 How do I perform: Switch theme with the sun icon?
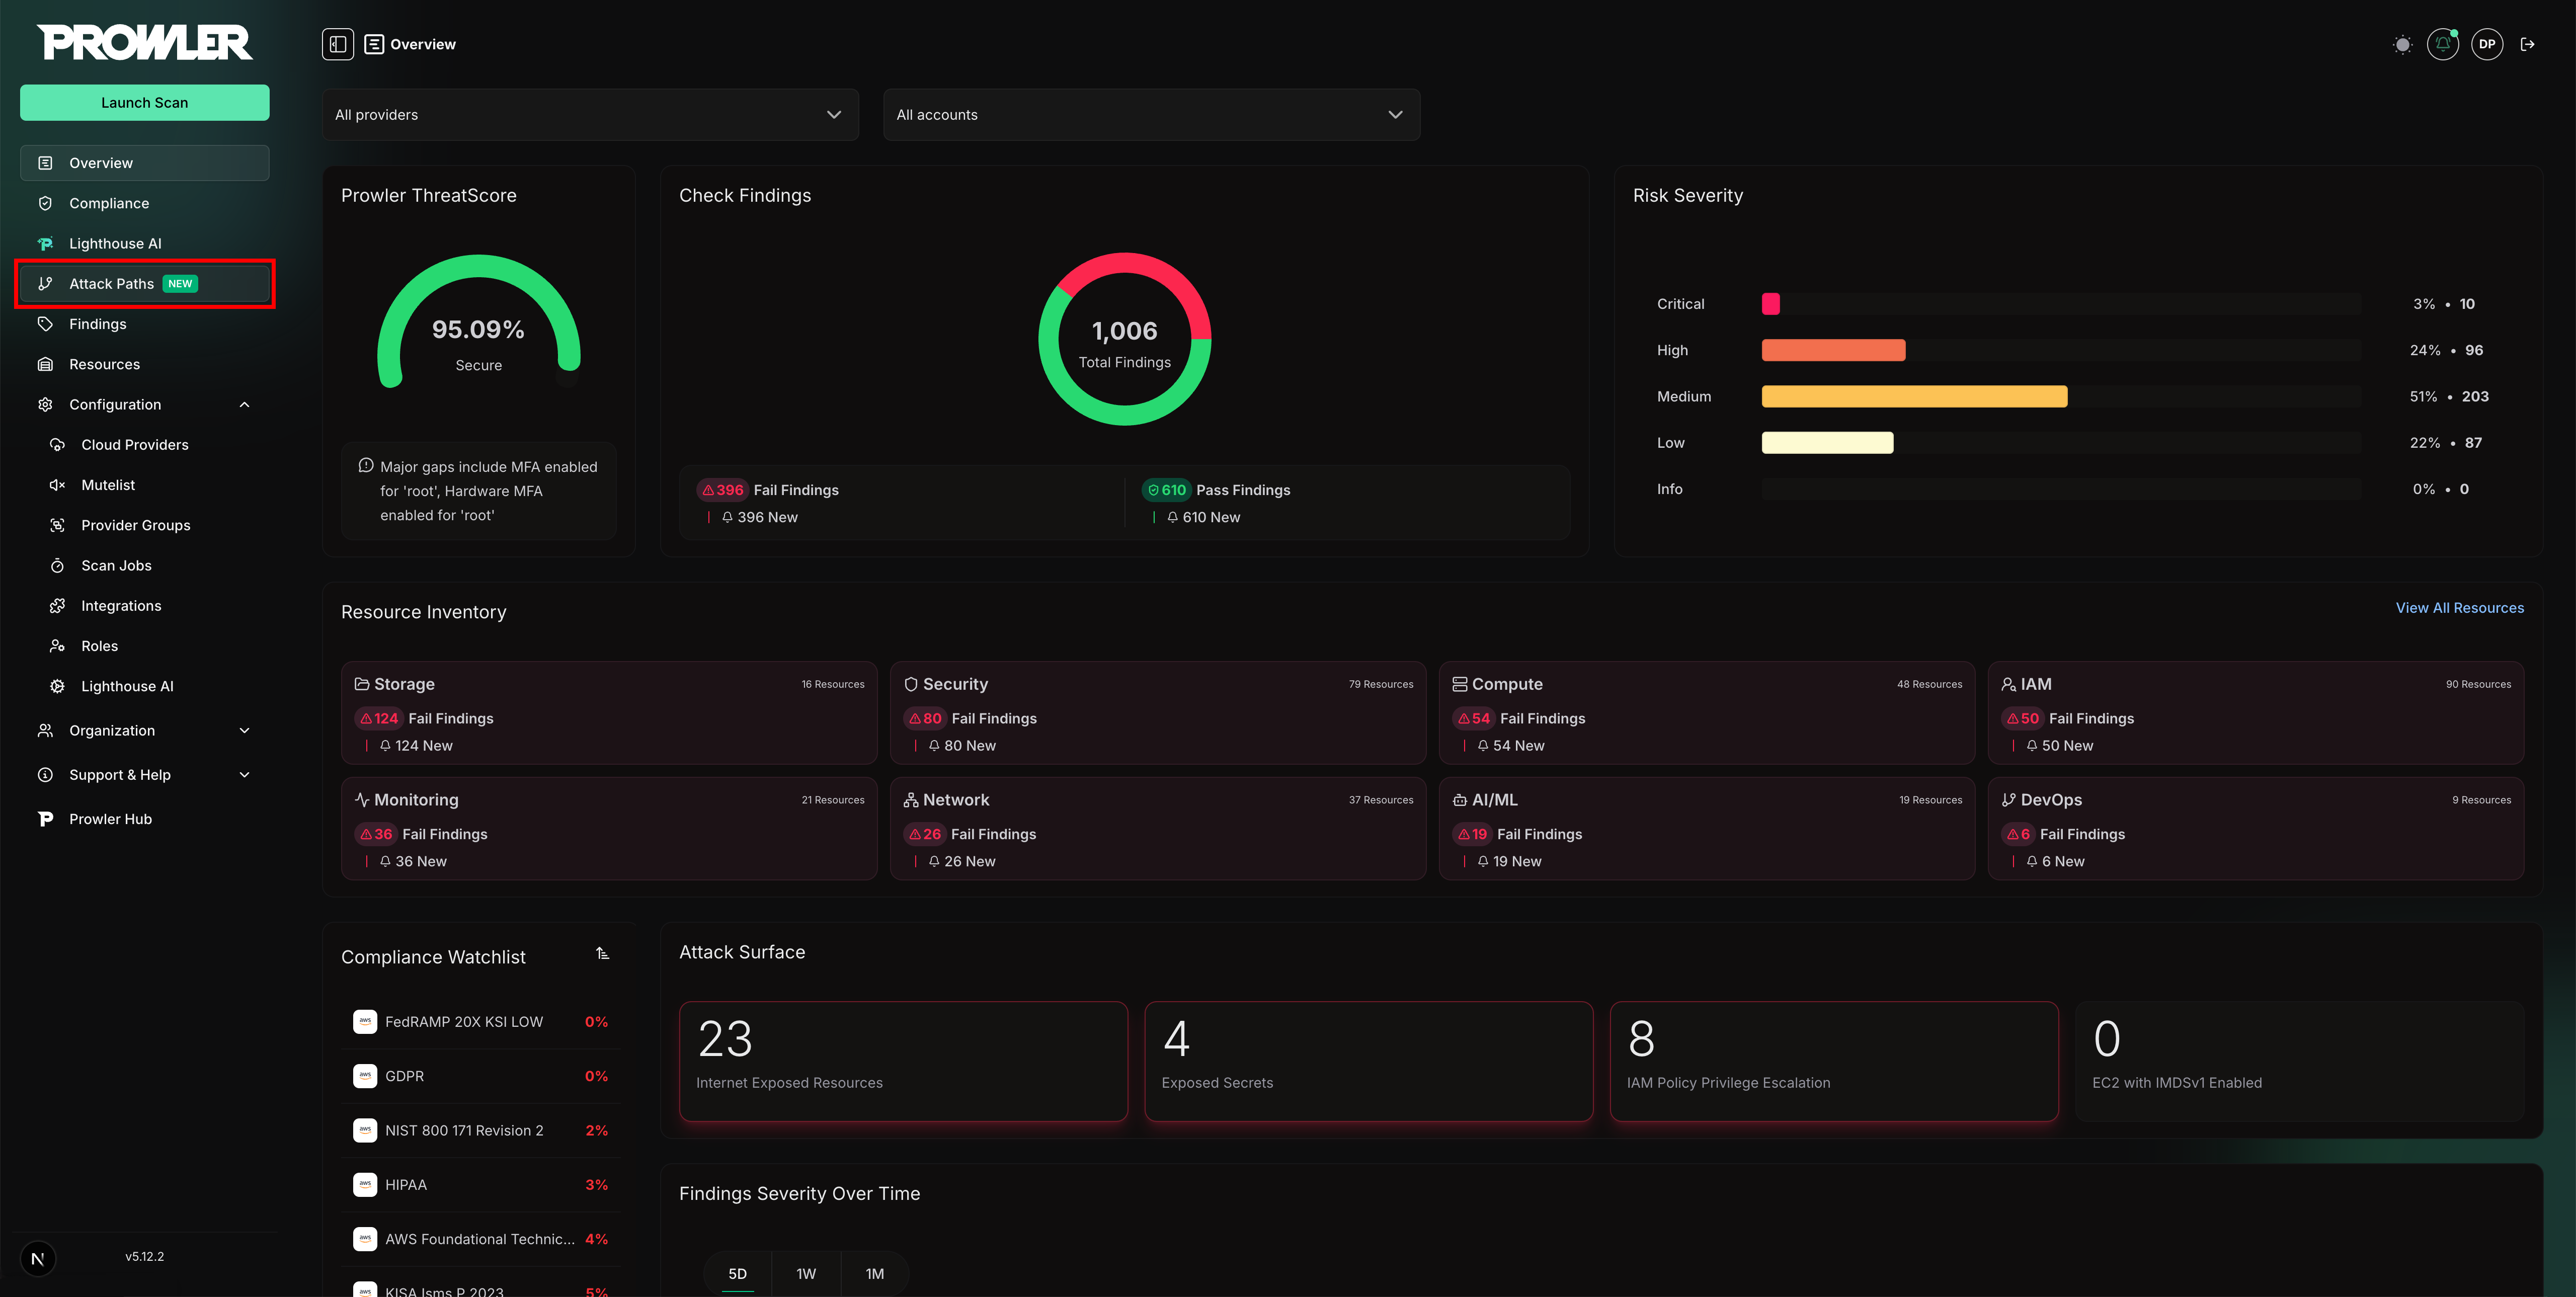tap(2402, 44)
